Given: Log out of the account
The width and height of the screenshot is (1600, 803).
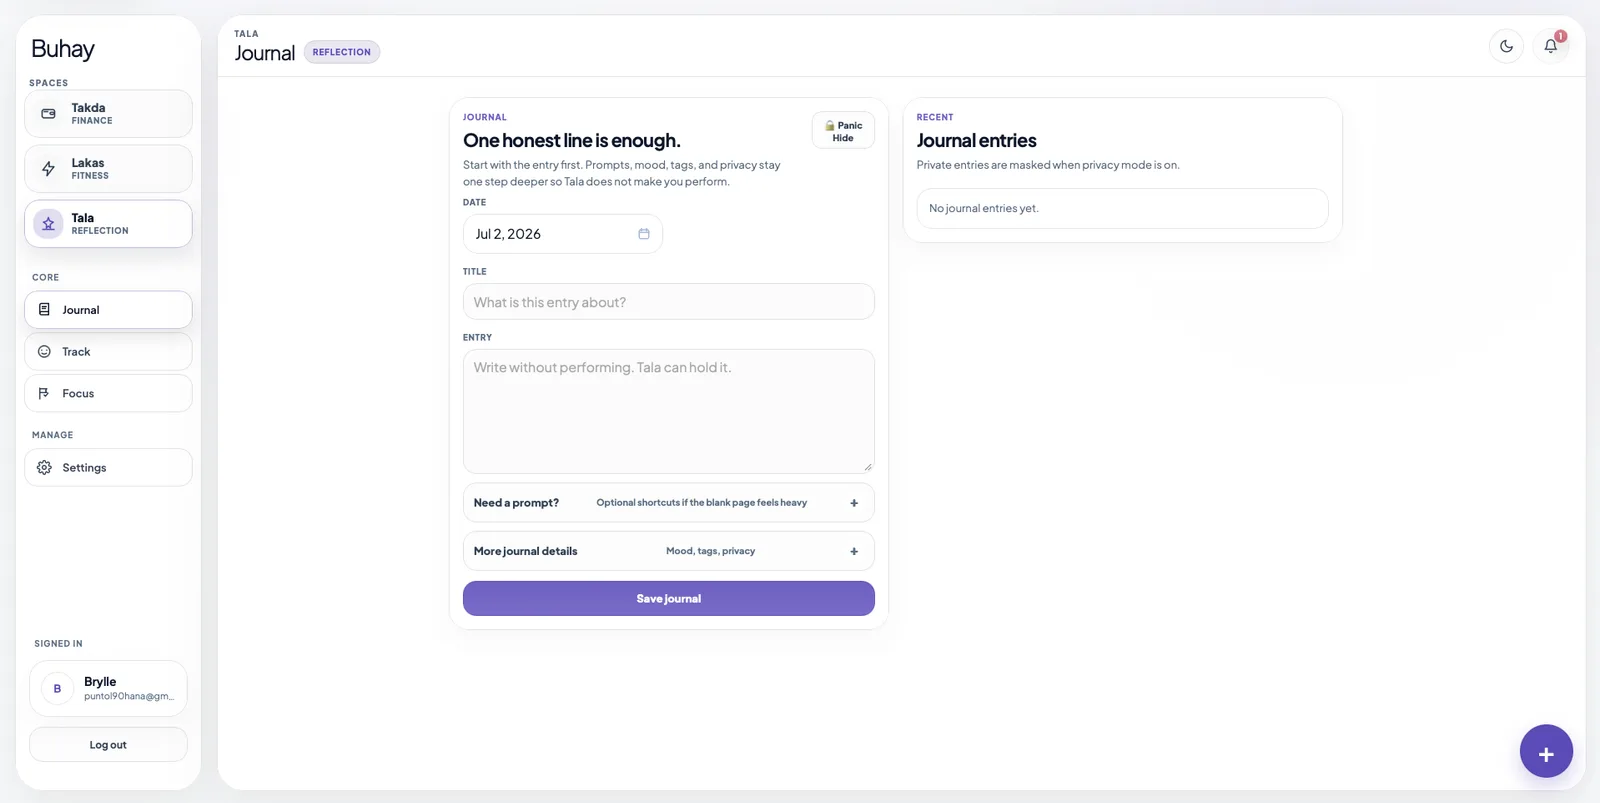Looking at the screenshot, I should [x=108, y=744].
